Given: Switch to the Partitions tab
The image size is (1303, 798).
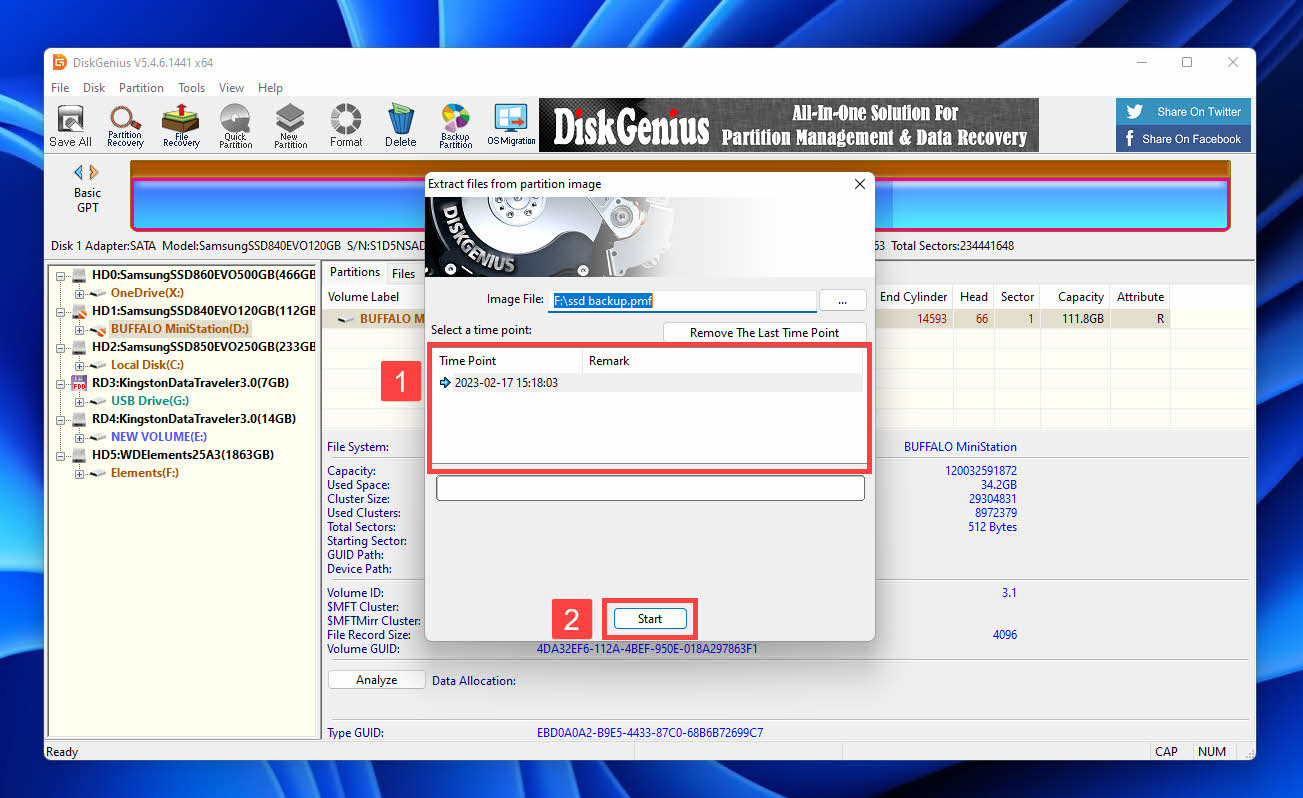Looking at the screenshot, I should tap(355, 272).
